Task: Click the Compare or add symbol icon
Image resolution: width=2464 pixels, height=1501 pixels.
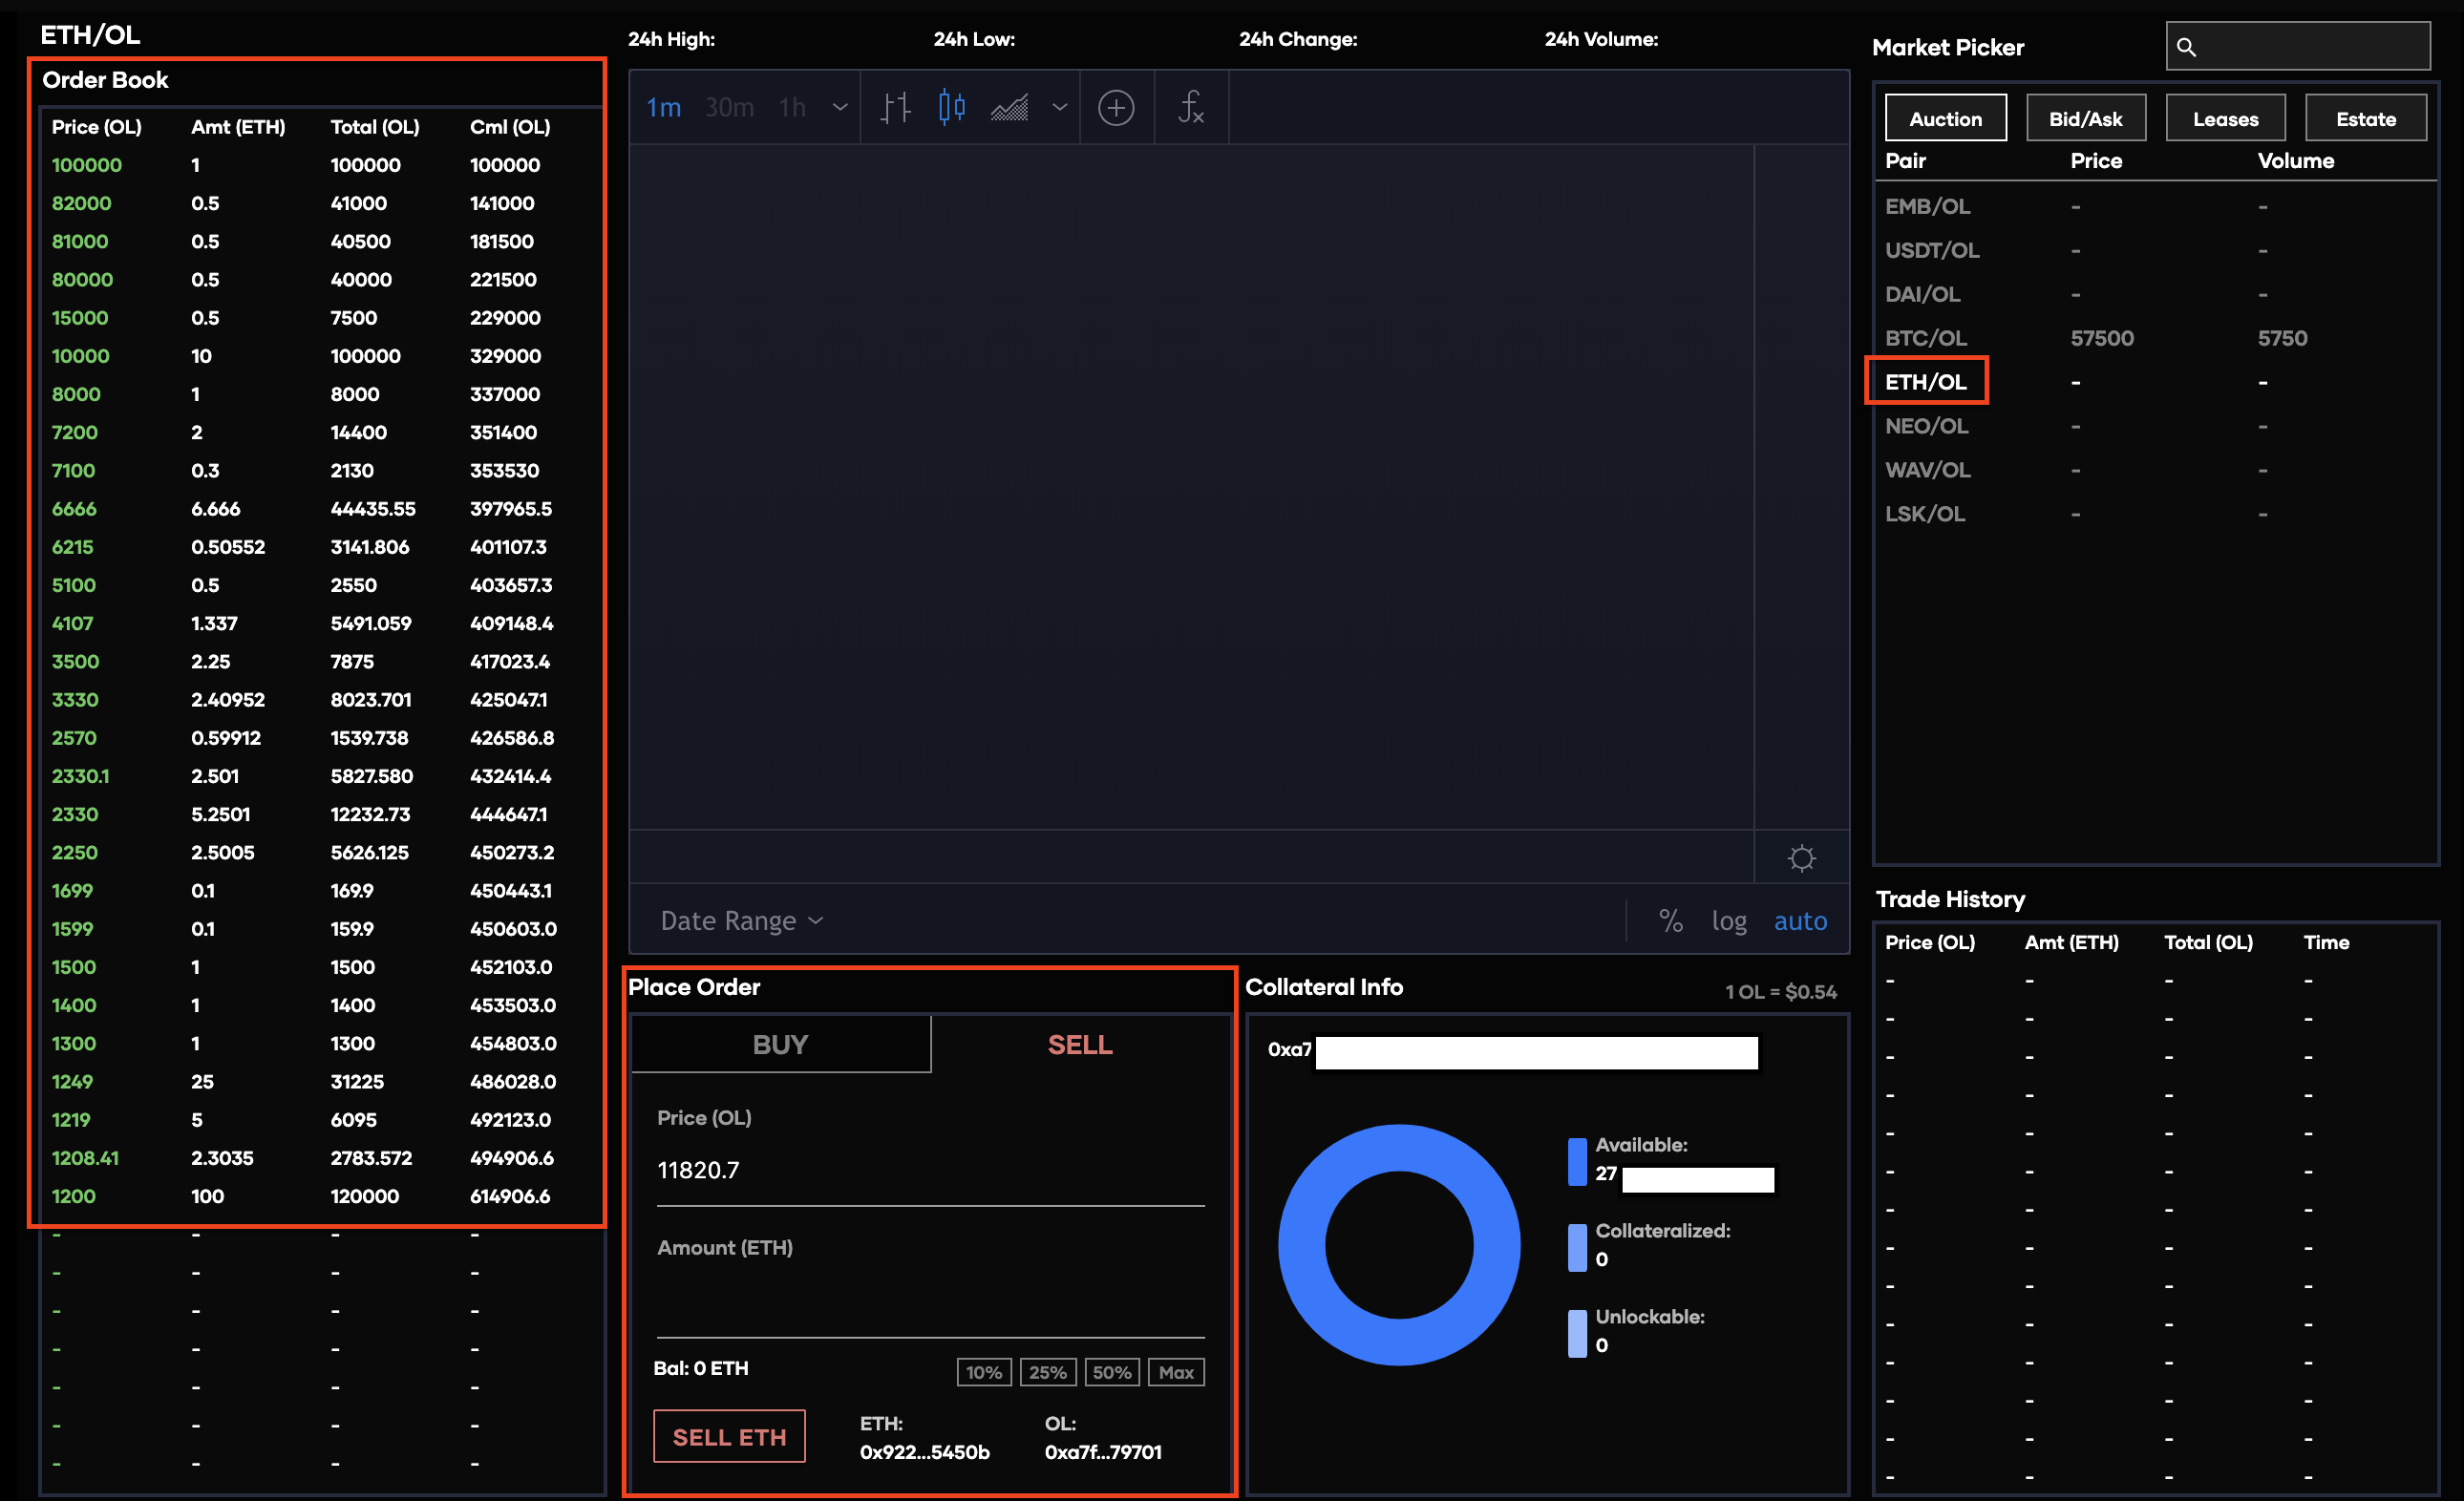Action: [1116, 107]
